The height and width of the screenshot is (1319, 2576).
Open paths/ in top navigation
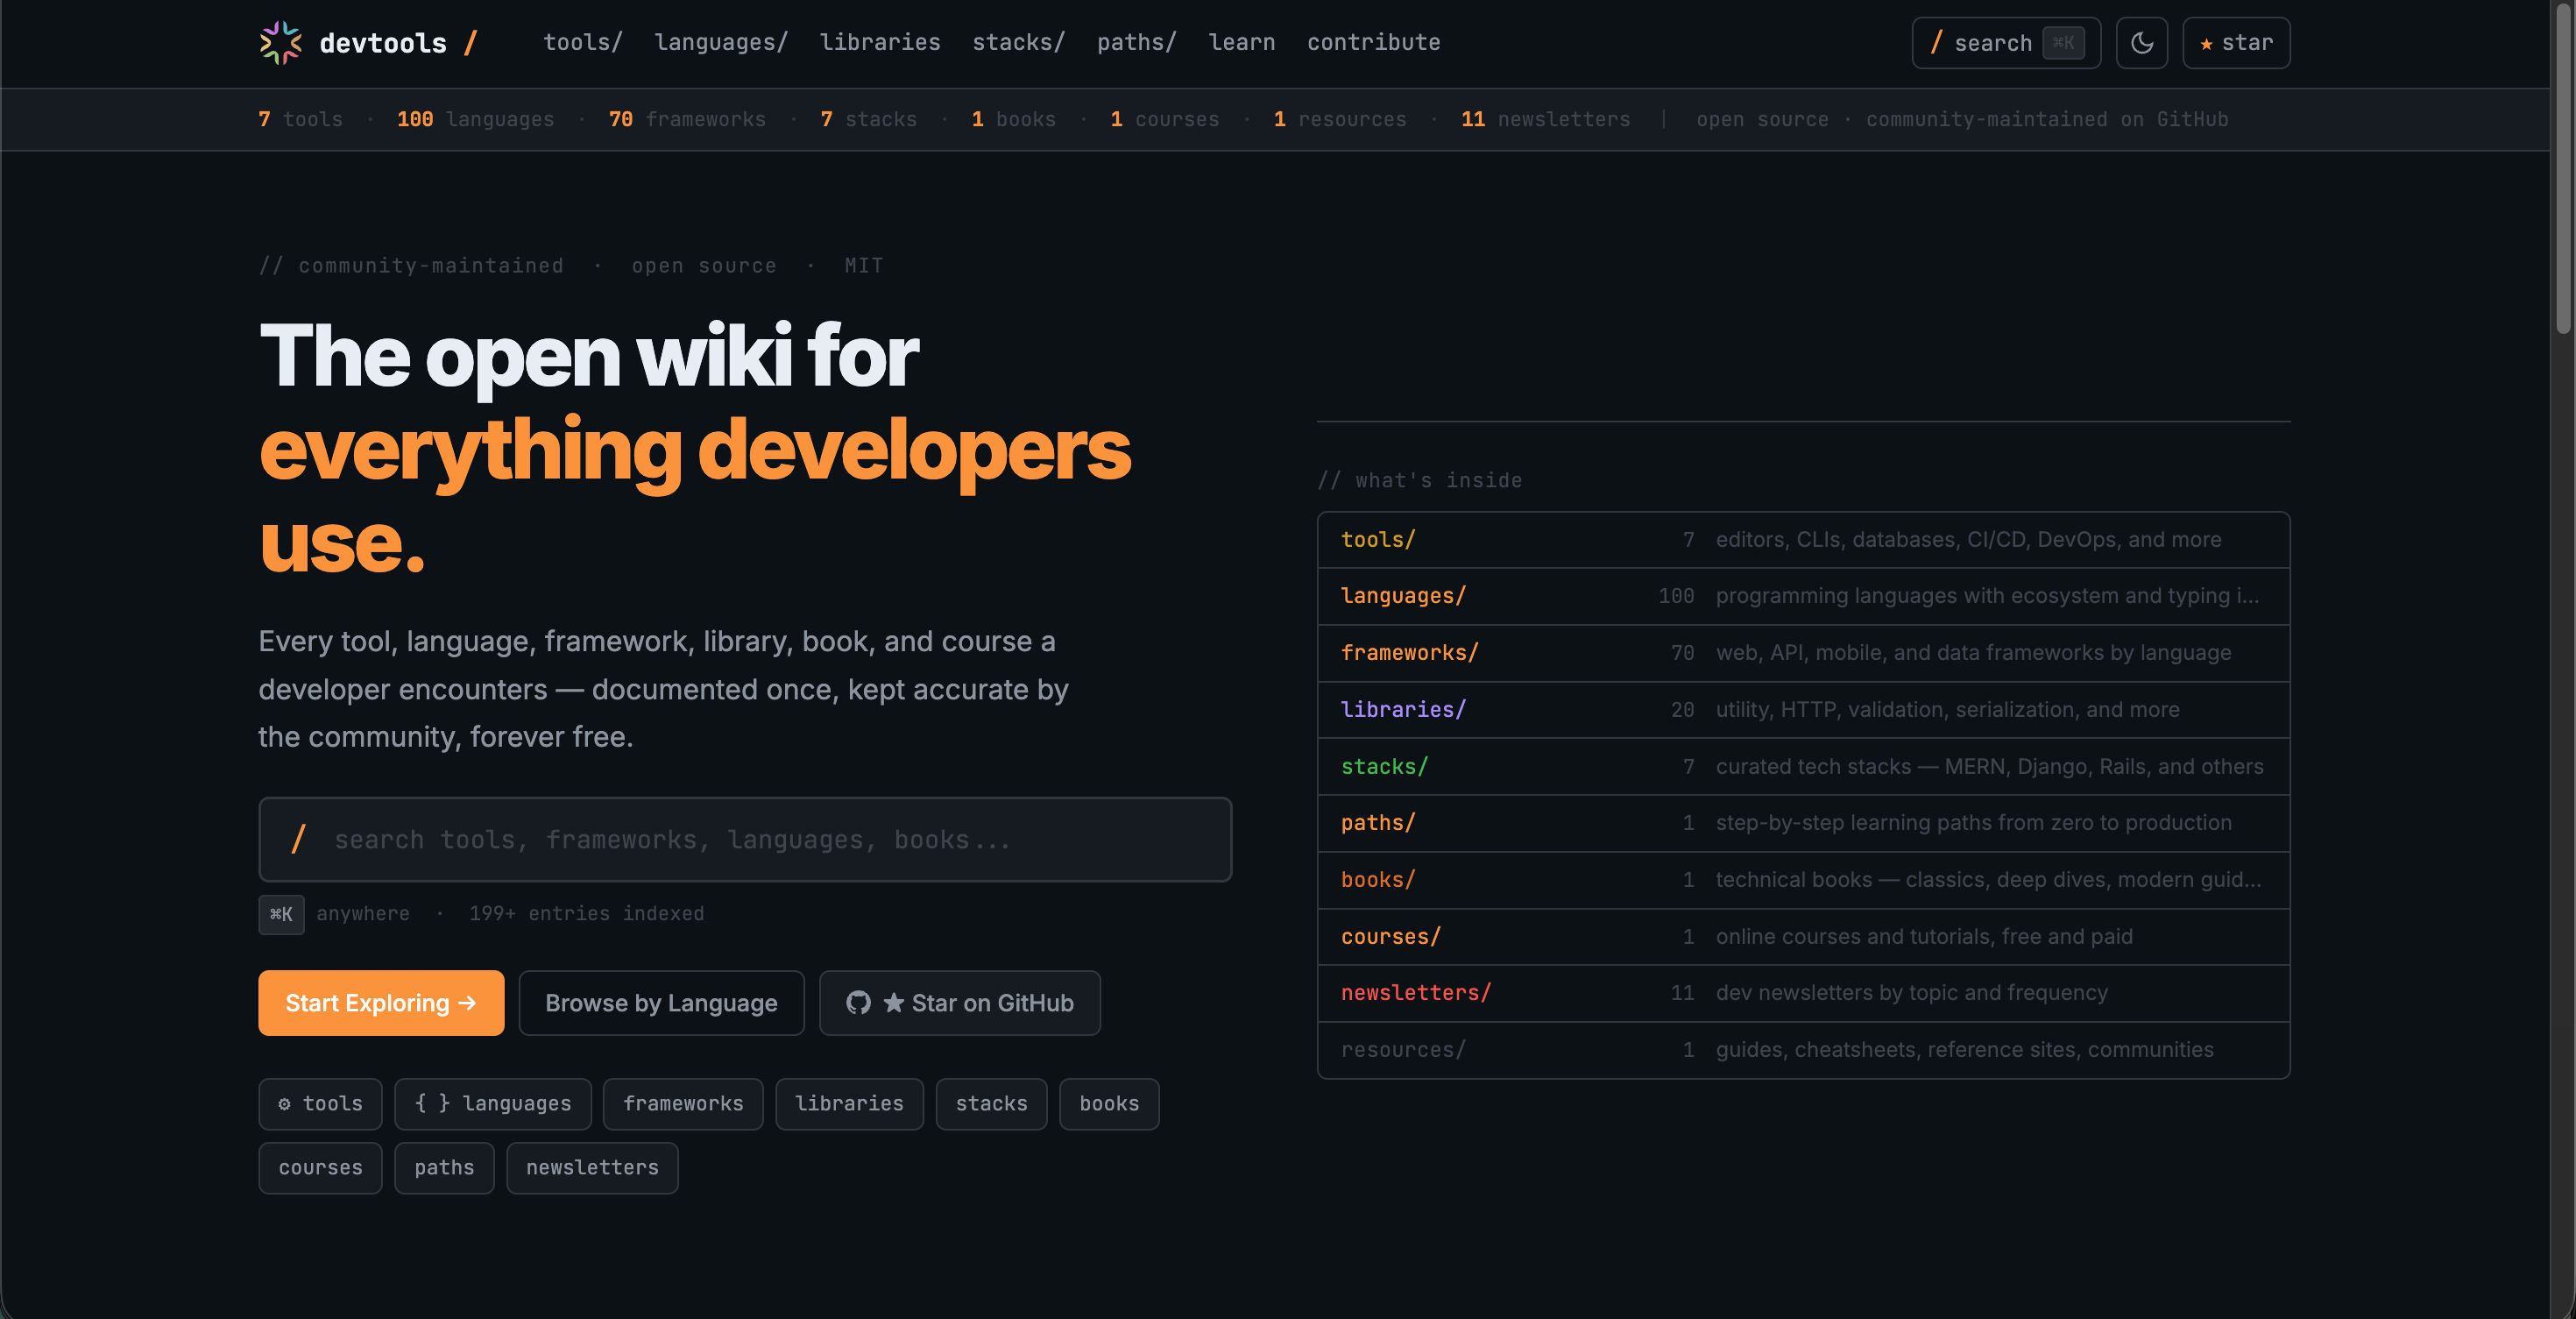(1137, 42)
